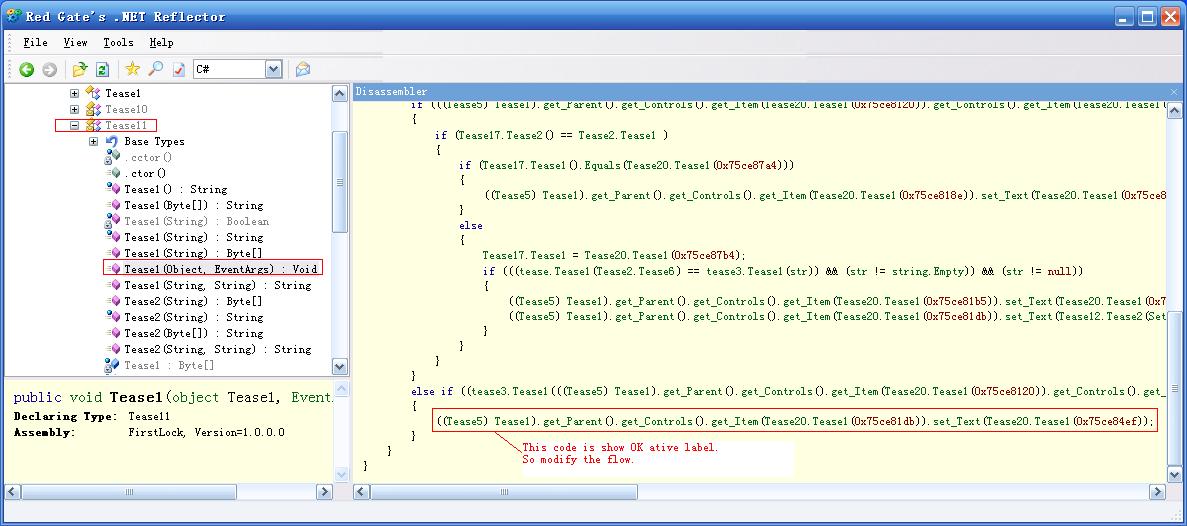Screen dimensions: 1187x526
Task: Collapse the Tease11 class node
Action: point(74,126)
